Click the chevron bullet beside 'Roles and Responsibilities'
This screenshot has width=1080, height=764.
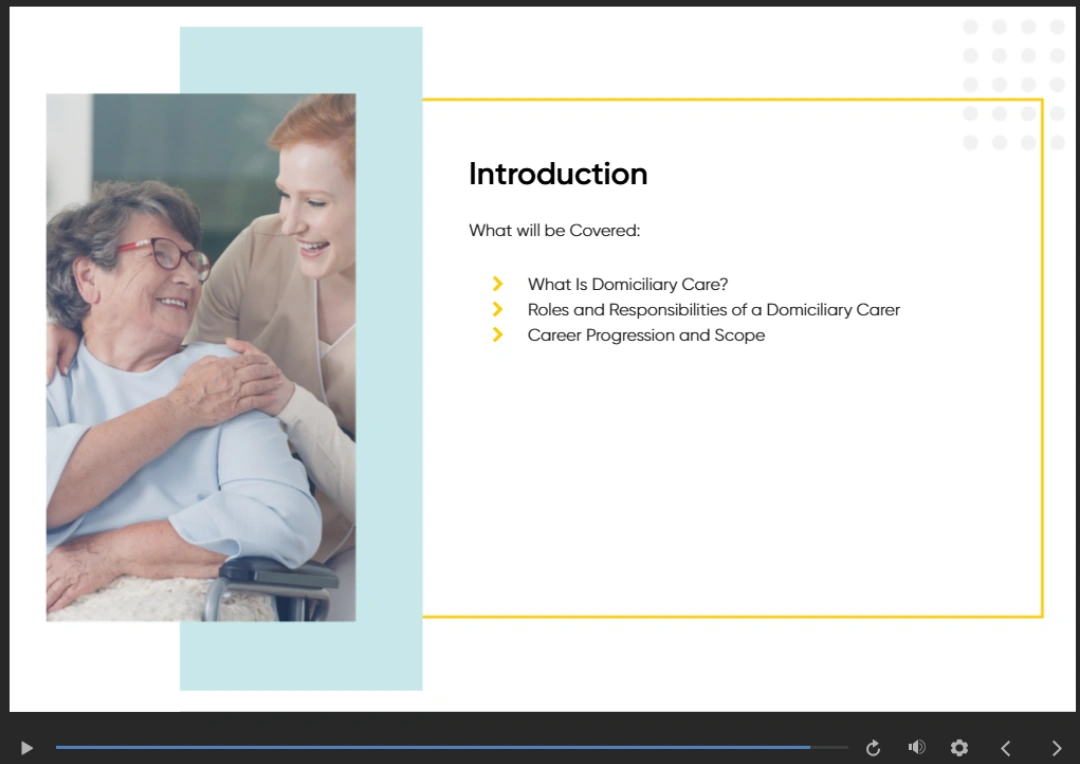pyautogui.click(x=498, y=309)
